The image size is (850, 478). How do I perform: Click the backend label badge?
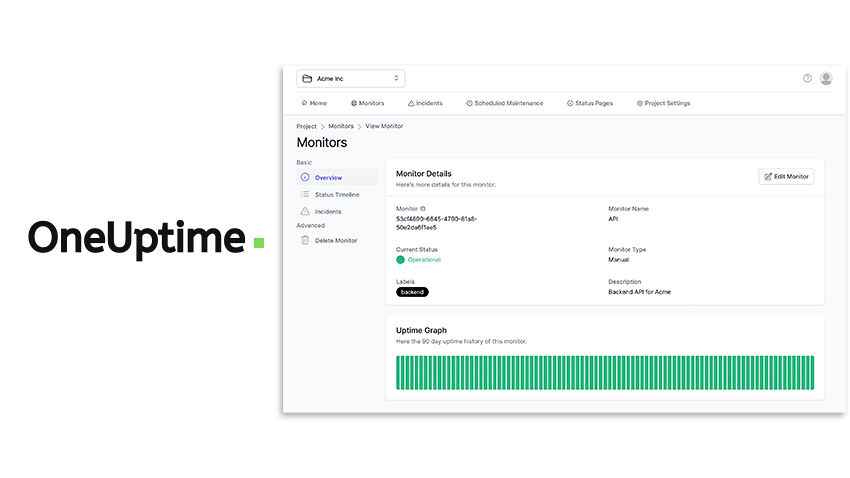coord(412,292)
